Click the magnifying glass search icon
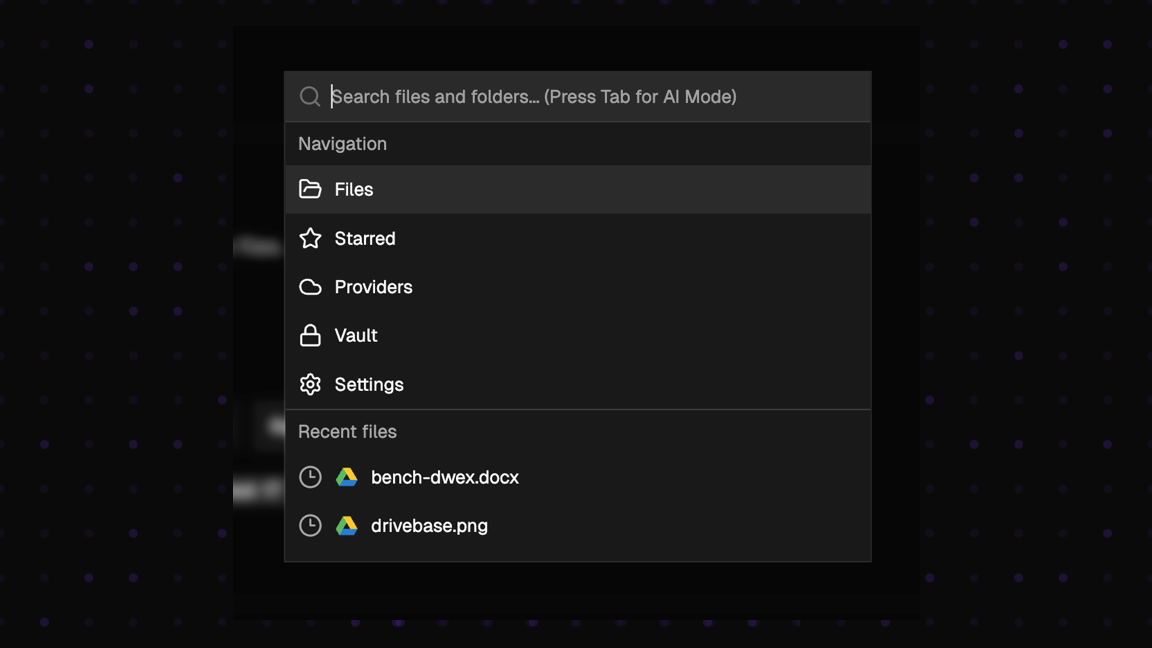 (310, 97)
